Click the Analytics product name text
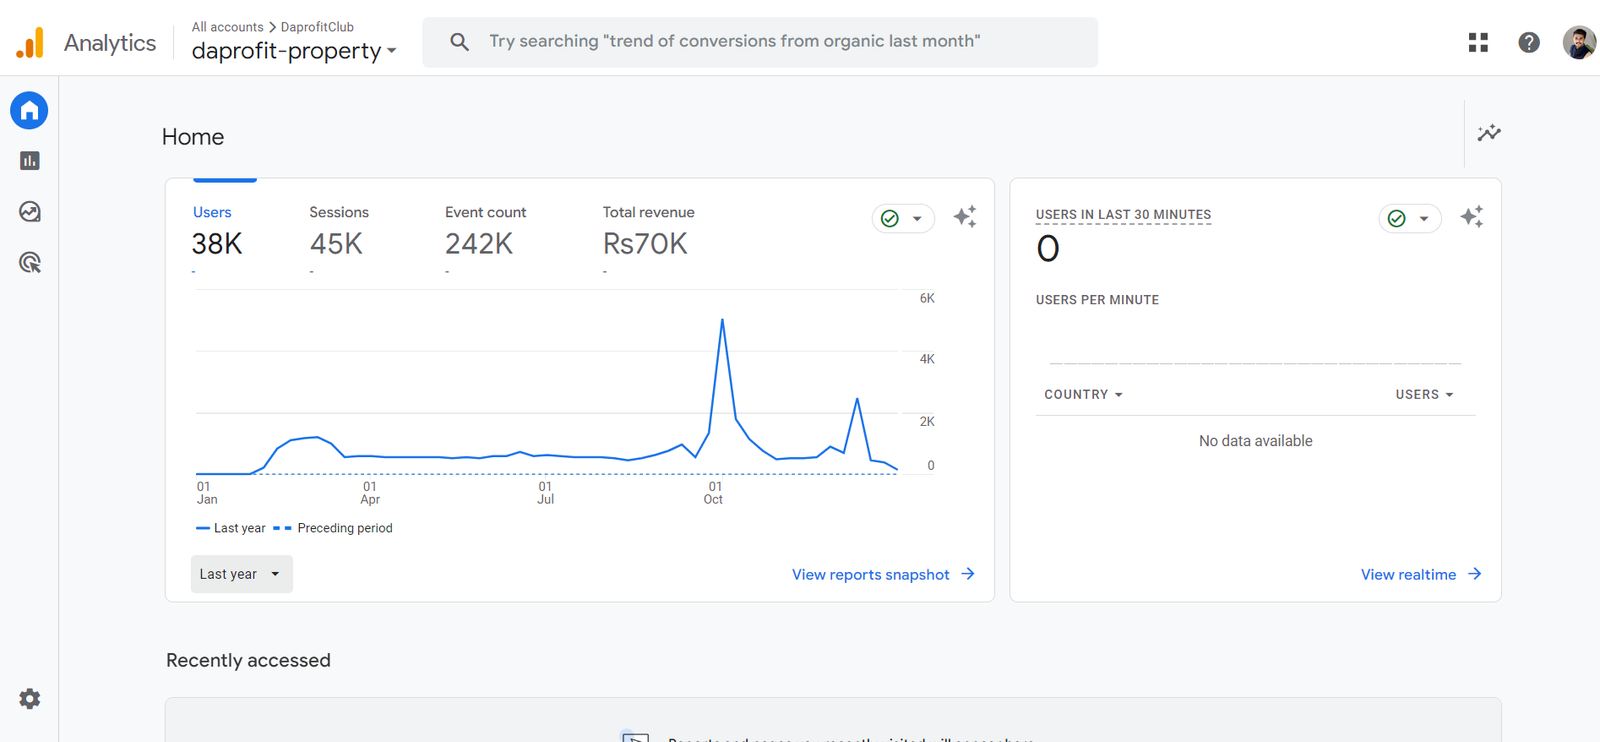Screen dimensions: 1600x742 coord(110,43)
